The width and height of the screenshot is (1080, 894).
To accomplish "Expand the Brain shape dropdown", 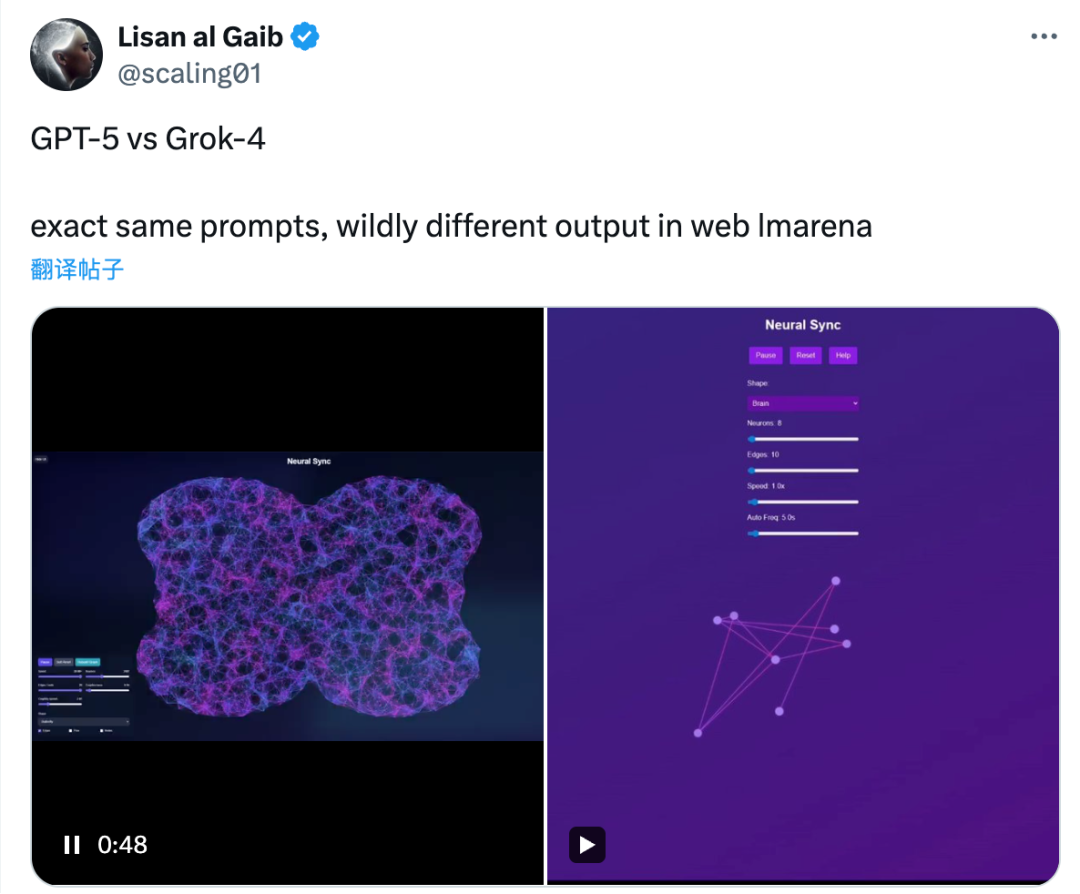I will (803, 404).
